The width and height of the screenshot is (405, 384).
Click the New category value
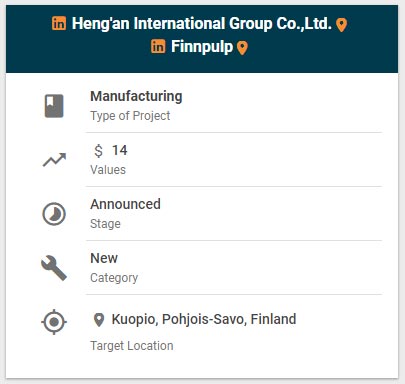104,258
